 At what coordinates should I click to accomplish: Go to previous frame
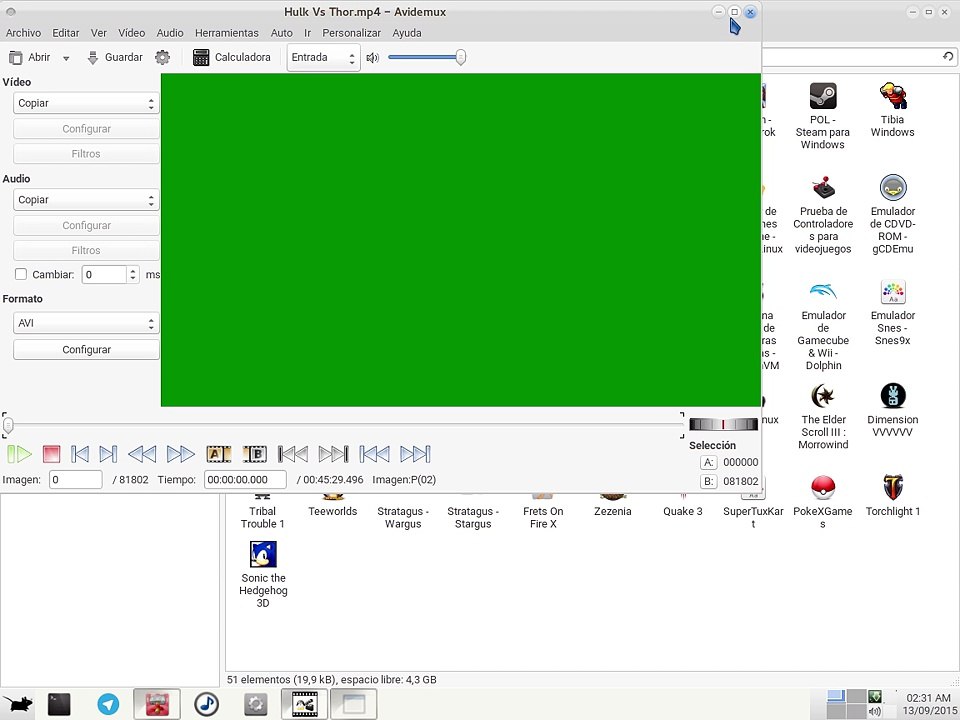(x=80, y=454)
